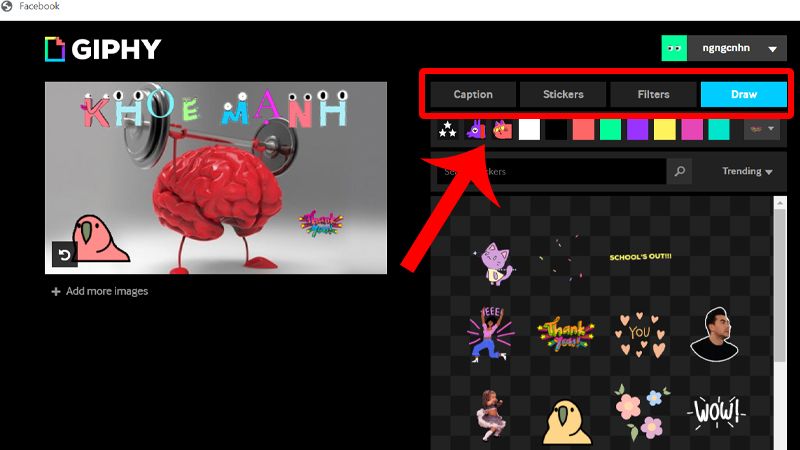
Task: Pick the purple color swatch
Action: click(637, 130)
